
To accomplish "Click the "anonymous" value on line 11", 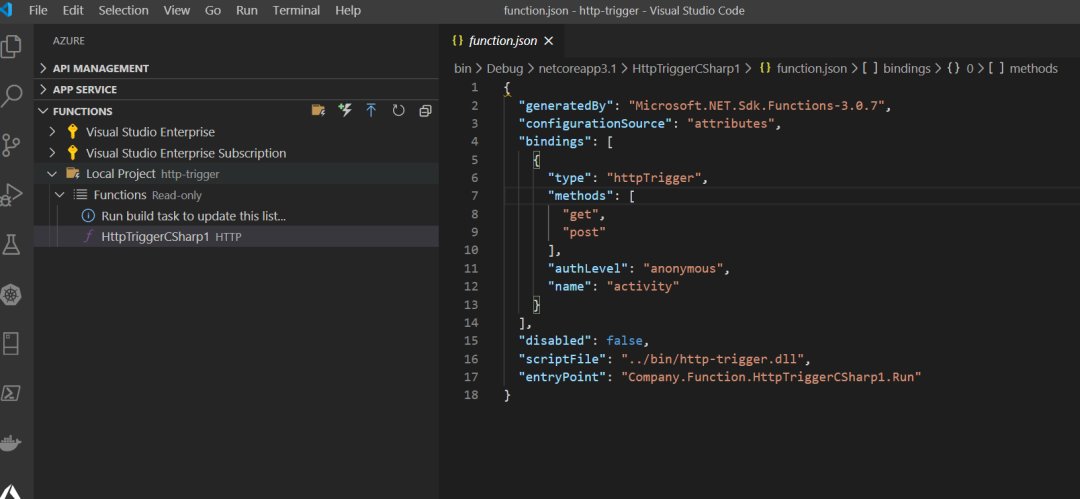I will 683,267.
